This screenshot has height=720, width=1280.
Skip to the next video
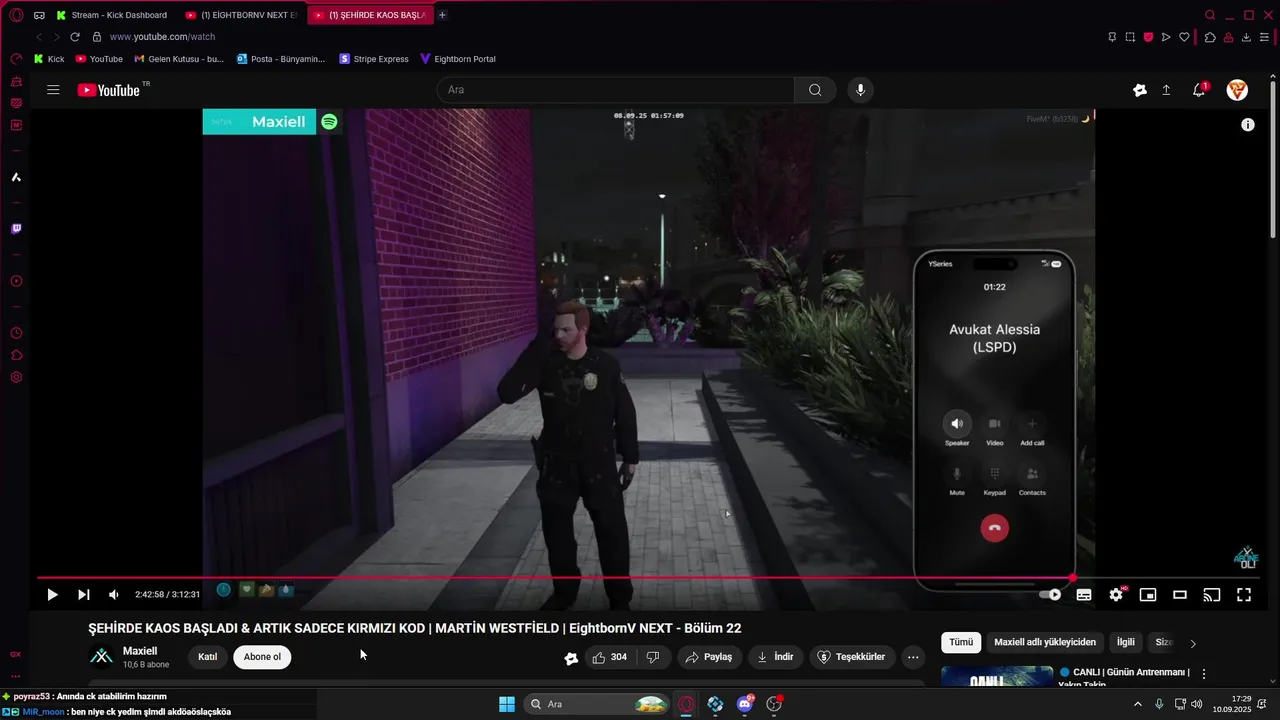coord(84,594)
